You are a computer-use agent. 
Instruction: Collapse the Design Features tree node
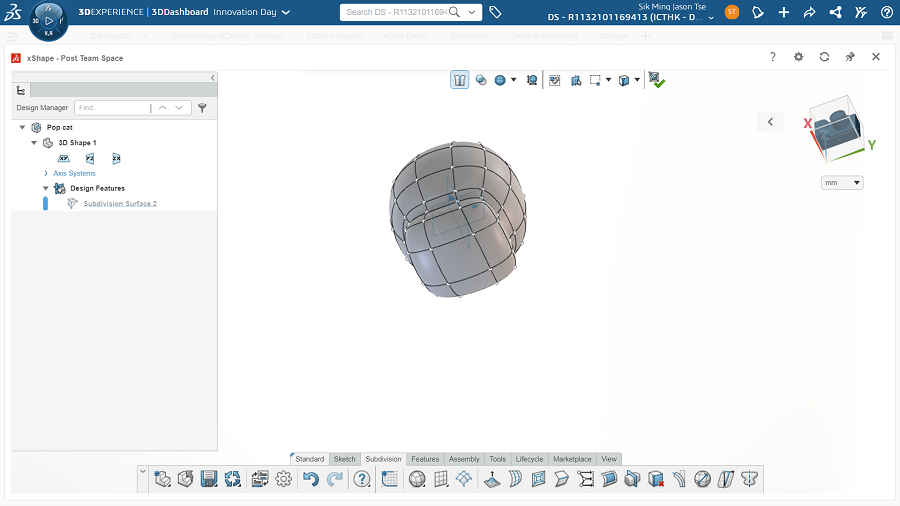click(x=46, y=188)
